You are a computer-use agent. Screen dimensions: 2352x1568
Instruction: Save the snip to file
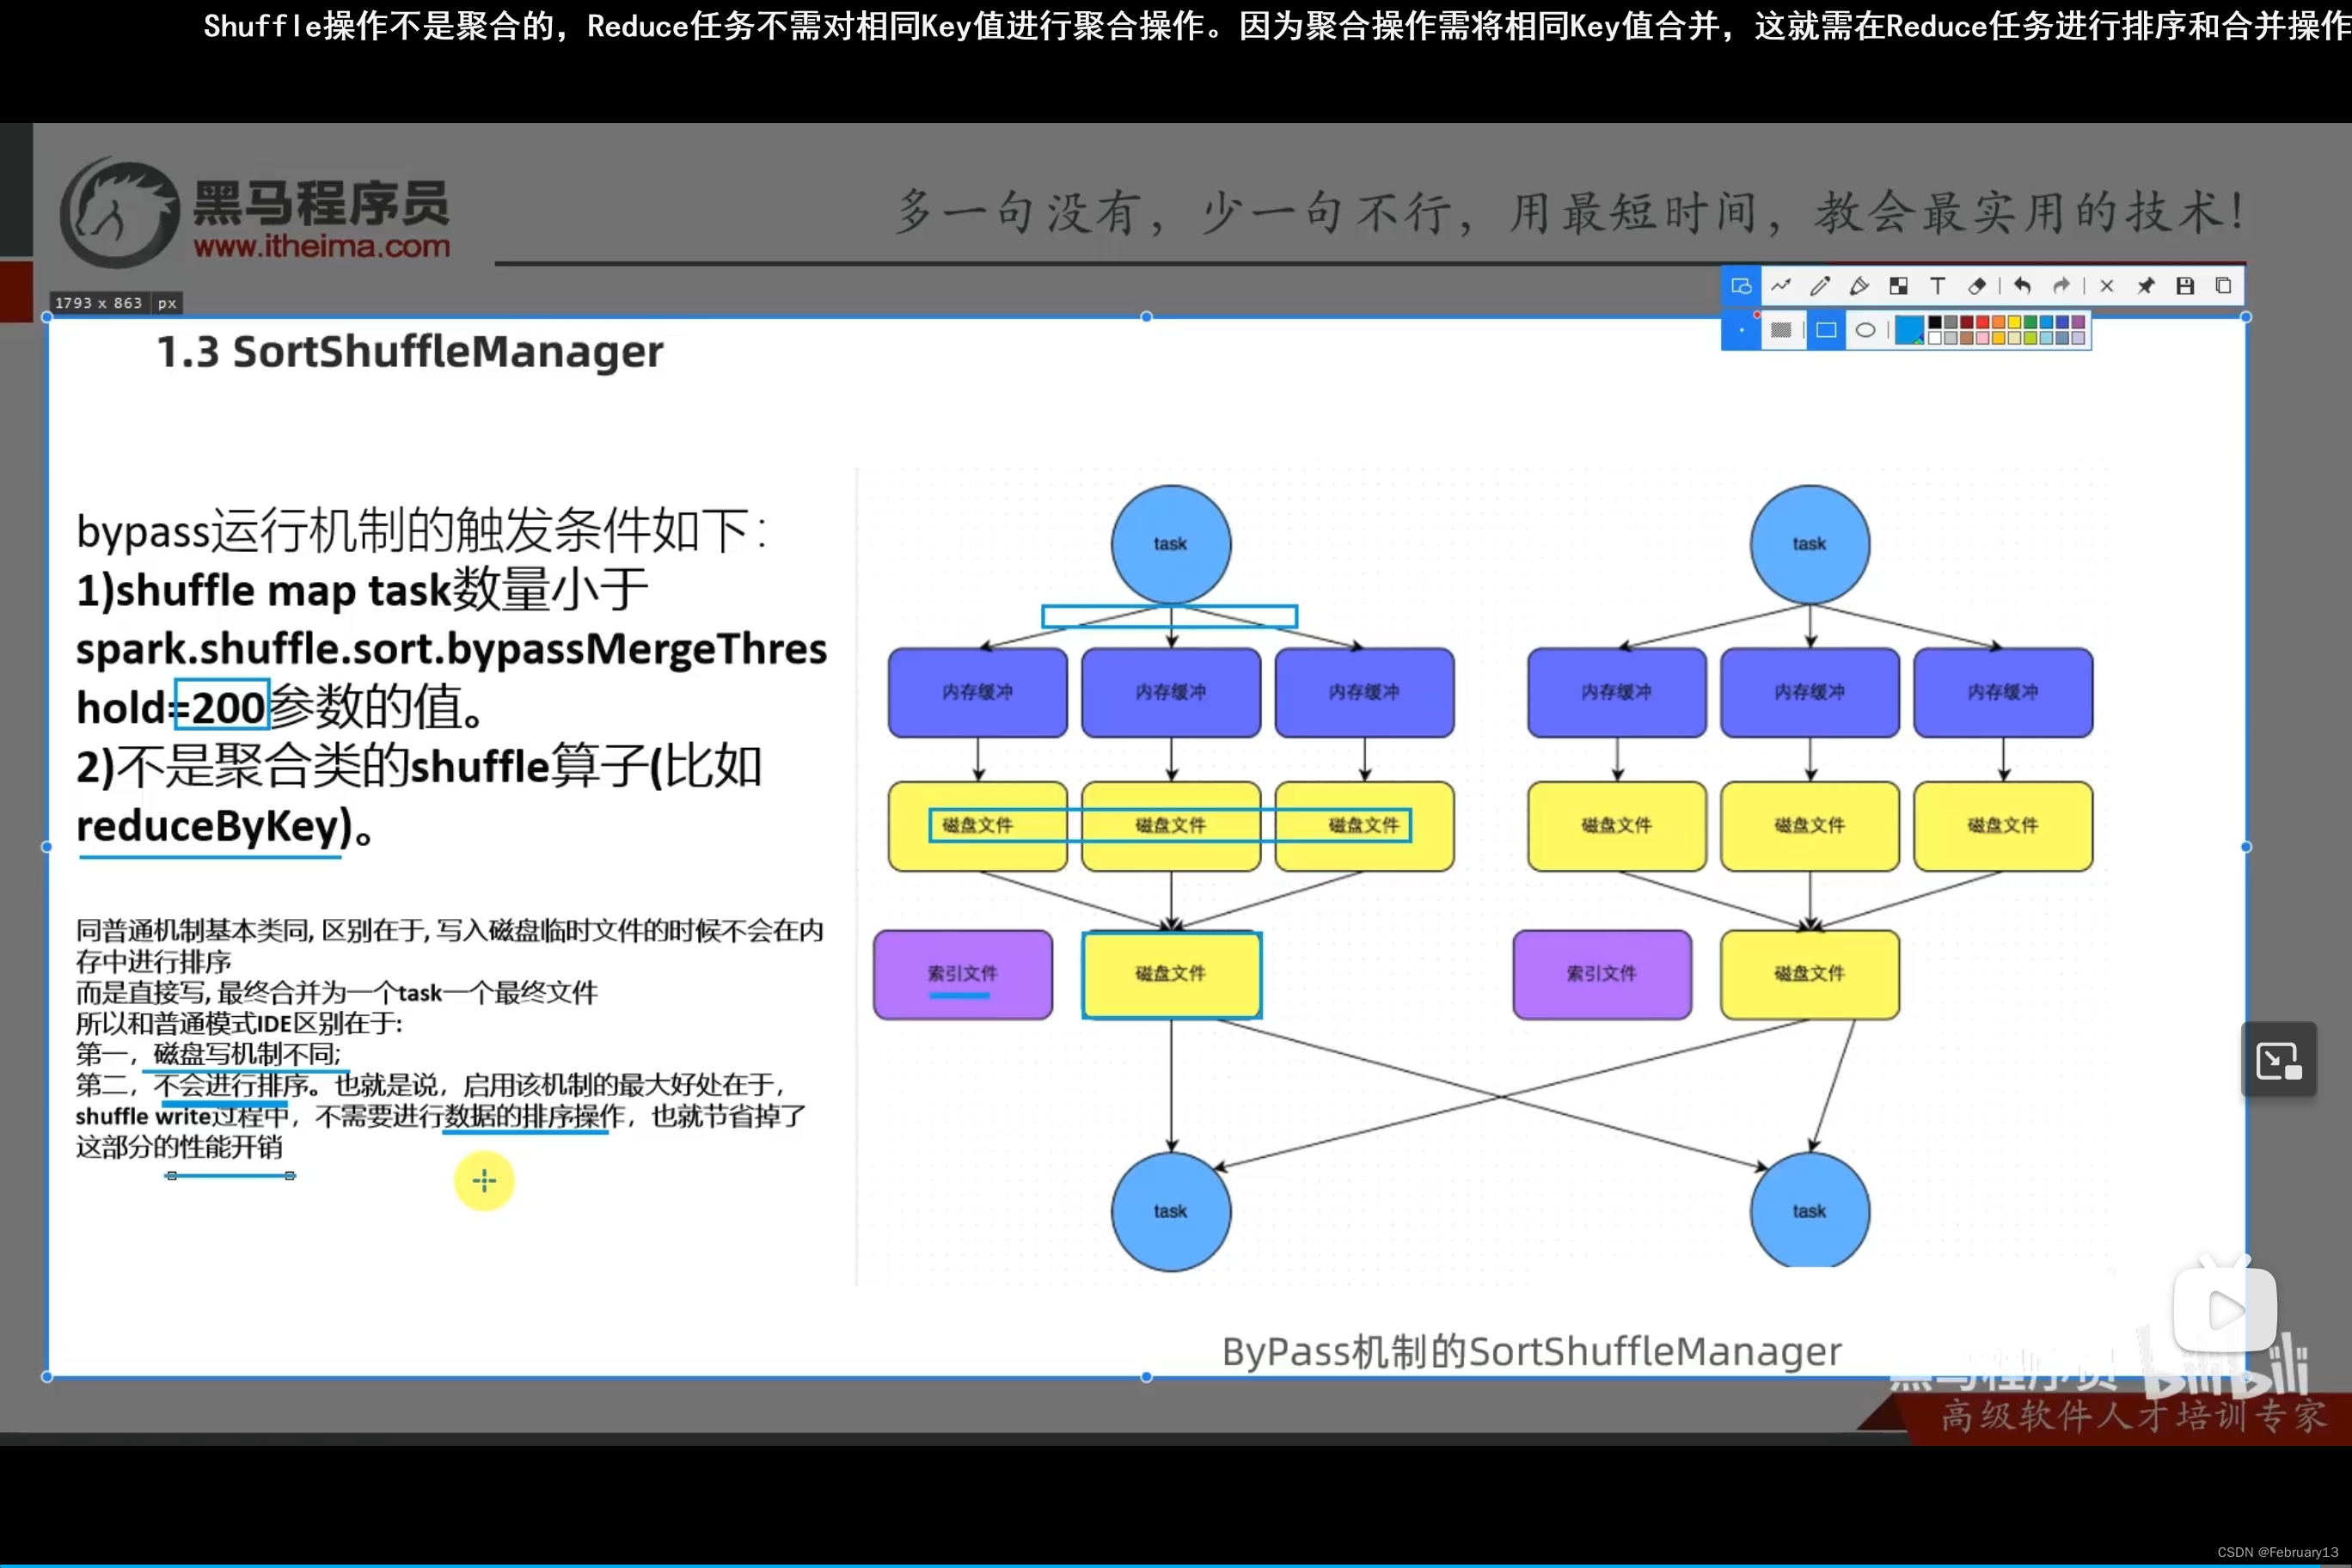point(2185,286)
